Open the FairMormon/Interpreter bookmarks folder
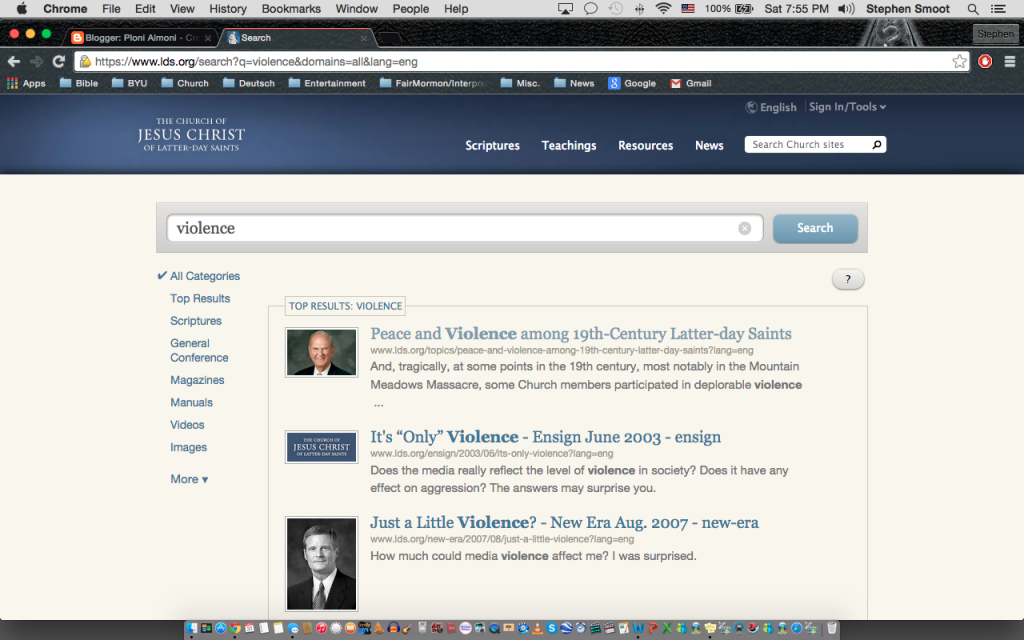1024x640 pixels. 434,83
